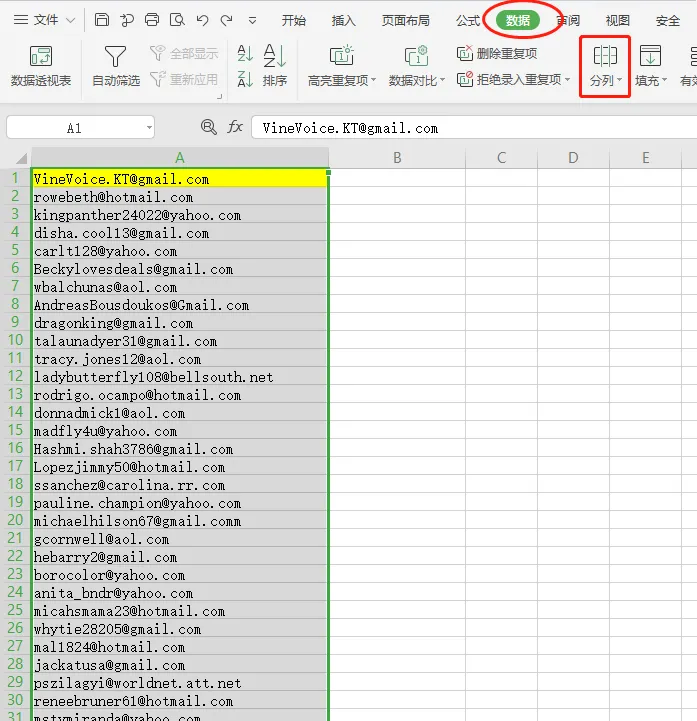
Task: Open the 排序 sort tool
Action: tap(275, 65)
